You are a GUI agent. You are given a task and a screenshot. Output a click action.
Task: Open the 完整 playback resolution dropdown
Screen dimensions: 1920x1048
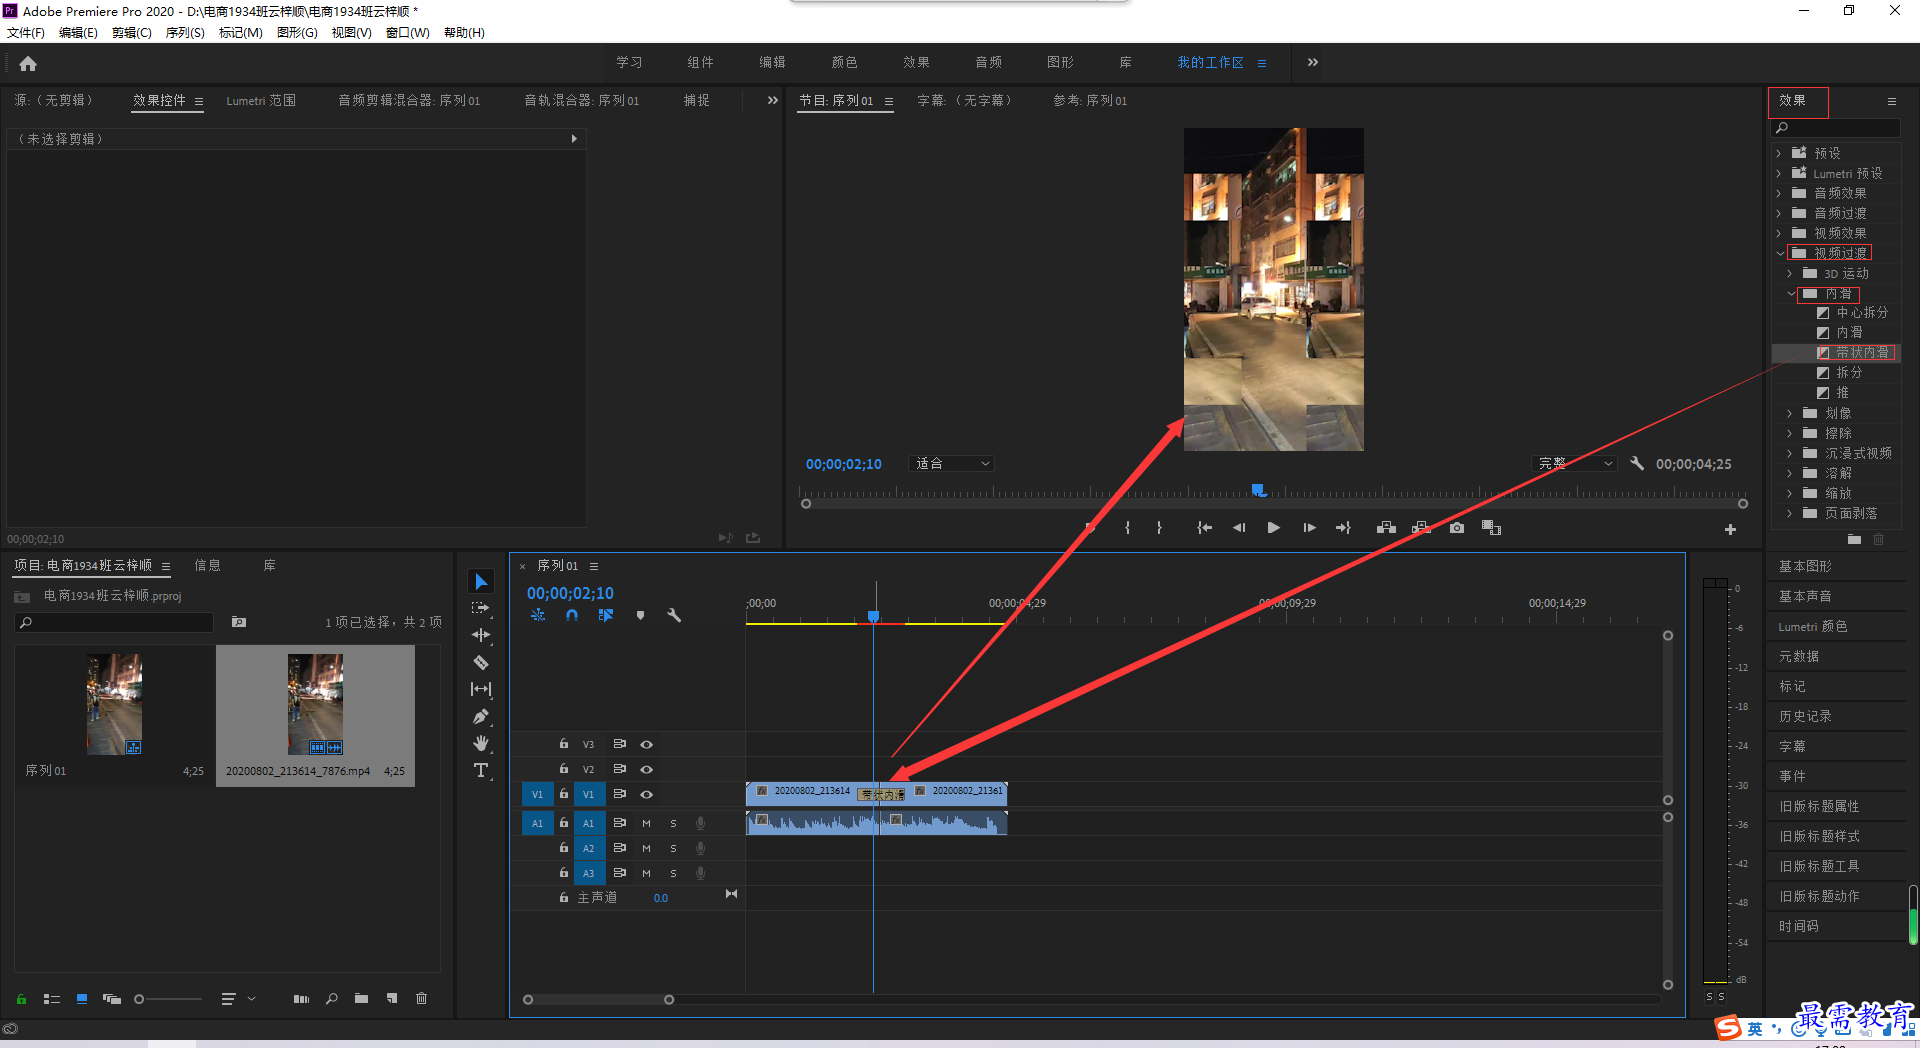(1574, 463)
